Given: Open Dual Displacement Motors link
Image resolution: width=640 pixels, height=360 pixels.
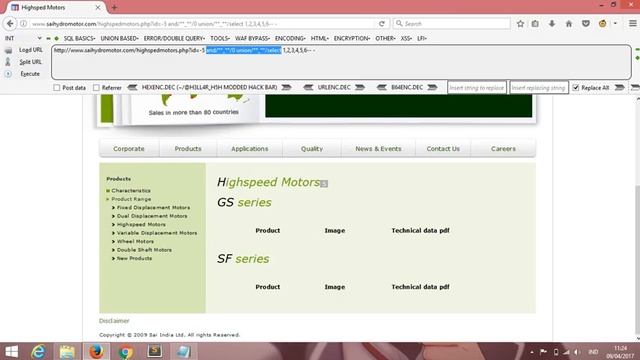Looking at the screenshot, I should point(152,216).
